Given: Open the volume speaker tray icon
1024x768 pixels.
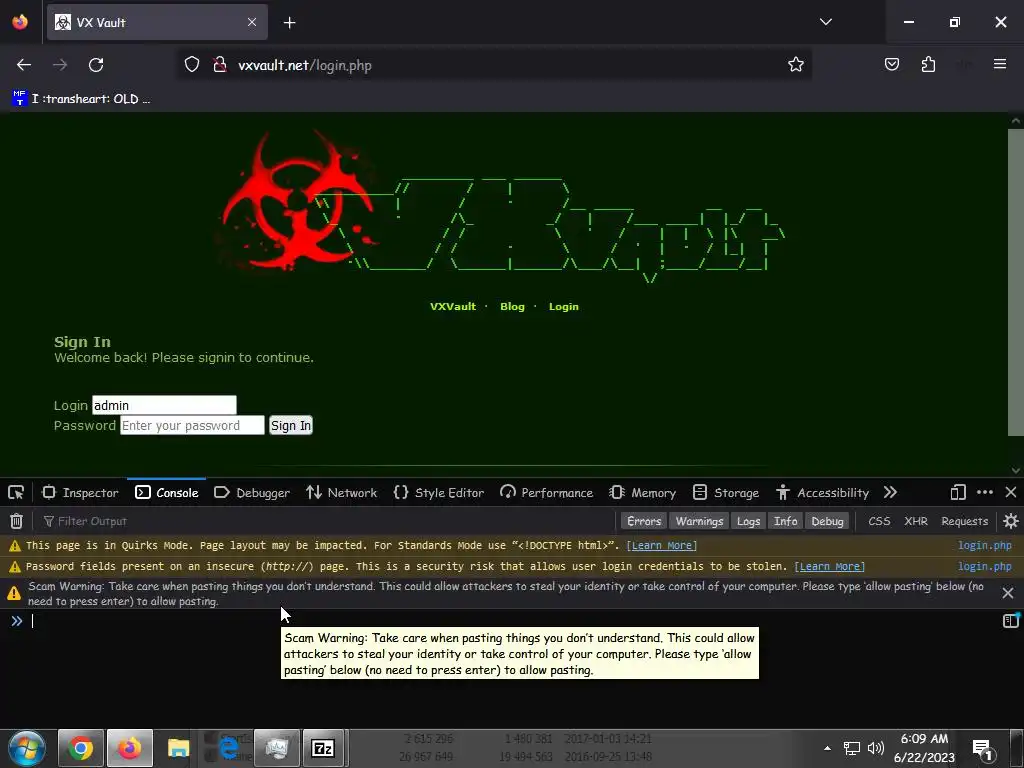Looking at the screenshot, I should point(875,748).
